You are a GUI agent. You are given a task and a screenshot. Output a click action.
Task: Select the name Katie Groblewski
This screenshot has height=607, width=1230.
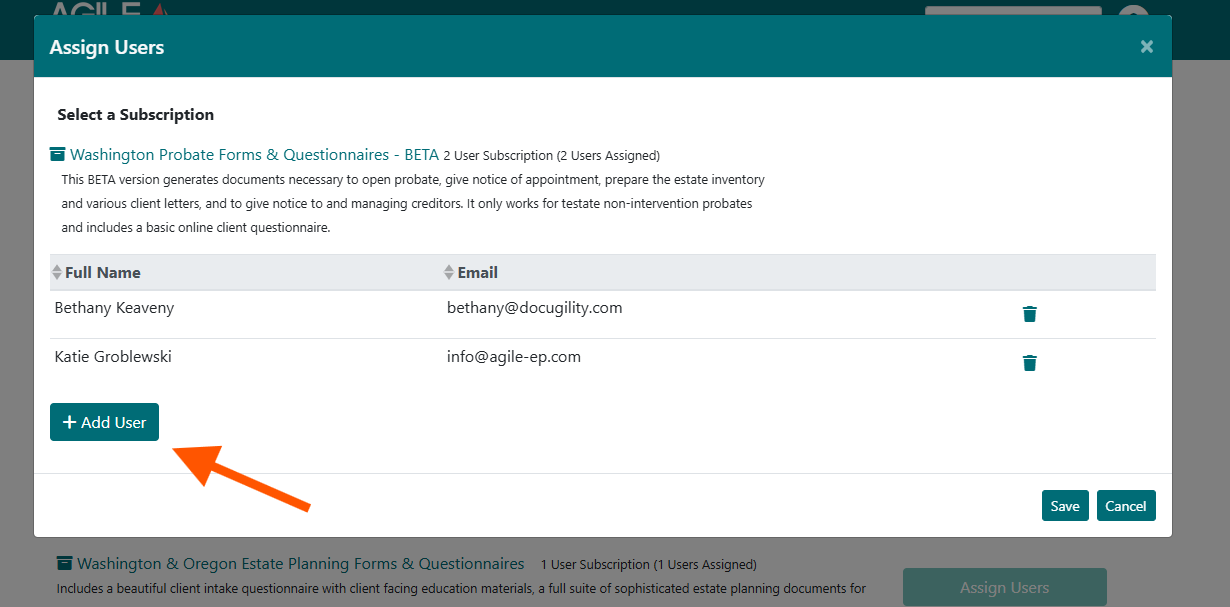pyautogui.click(x=113, y=356)
